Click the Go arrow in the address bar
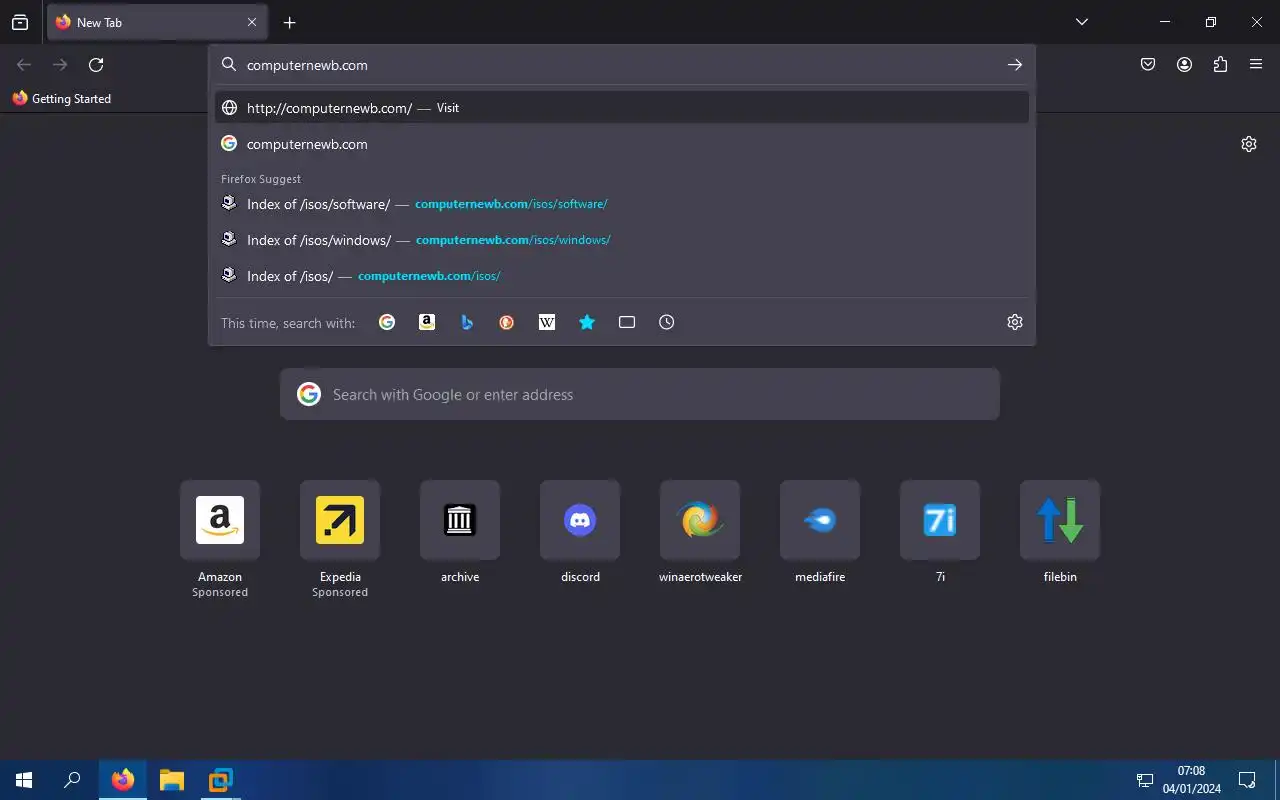1280x800 pixels. 1015,65
